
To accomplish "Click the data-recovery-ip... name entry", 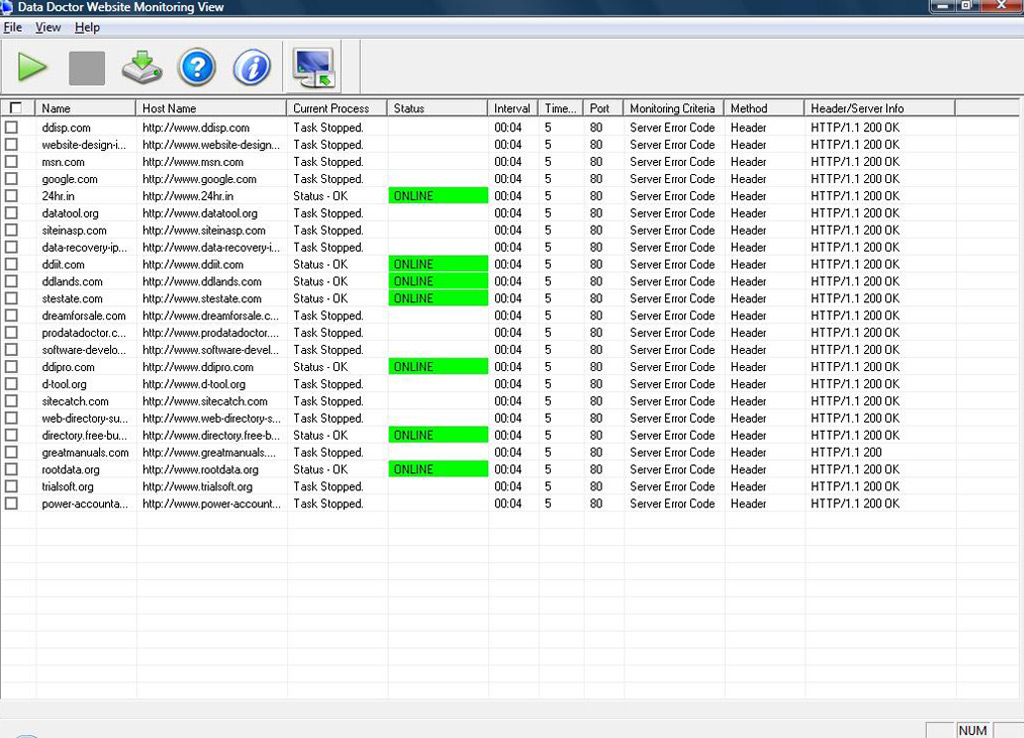I will tap(84, 247).
